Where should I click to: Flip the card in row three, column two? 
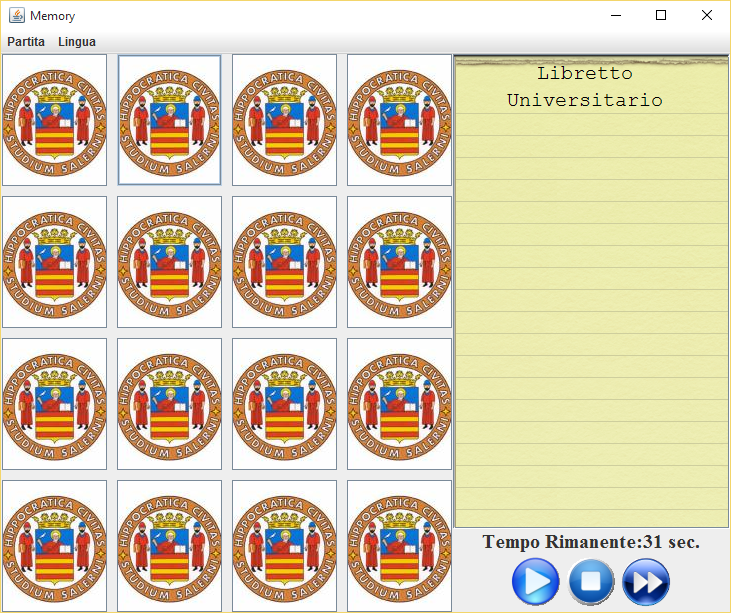169,404
